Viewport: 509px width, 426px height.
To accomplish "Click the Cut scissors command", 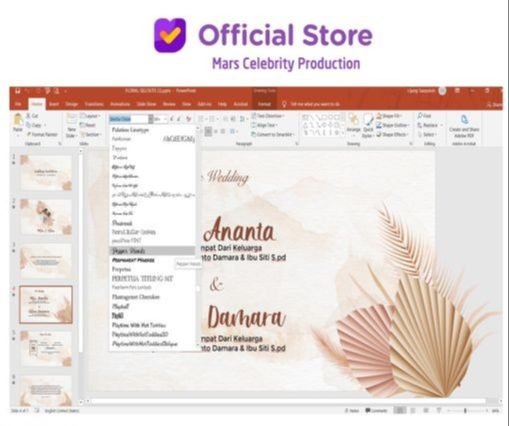I will tap(32, 116).
